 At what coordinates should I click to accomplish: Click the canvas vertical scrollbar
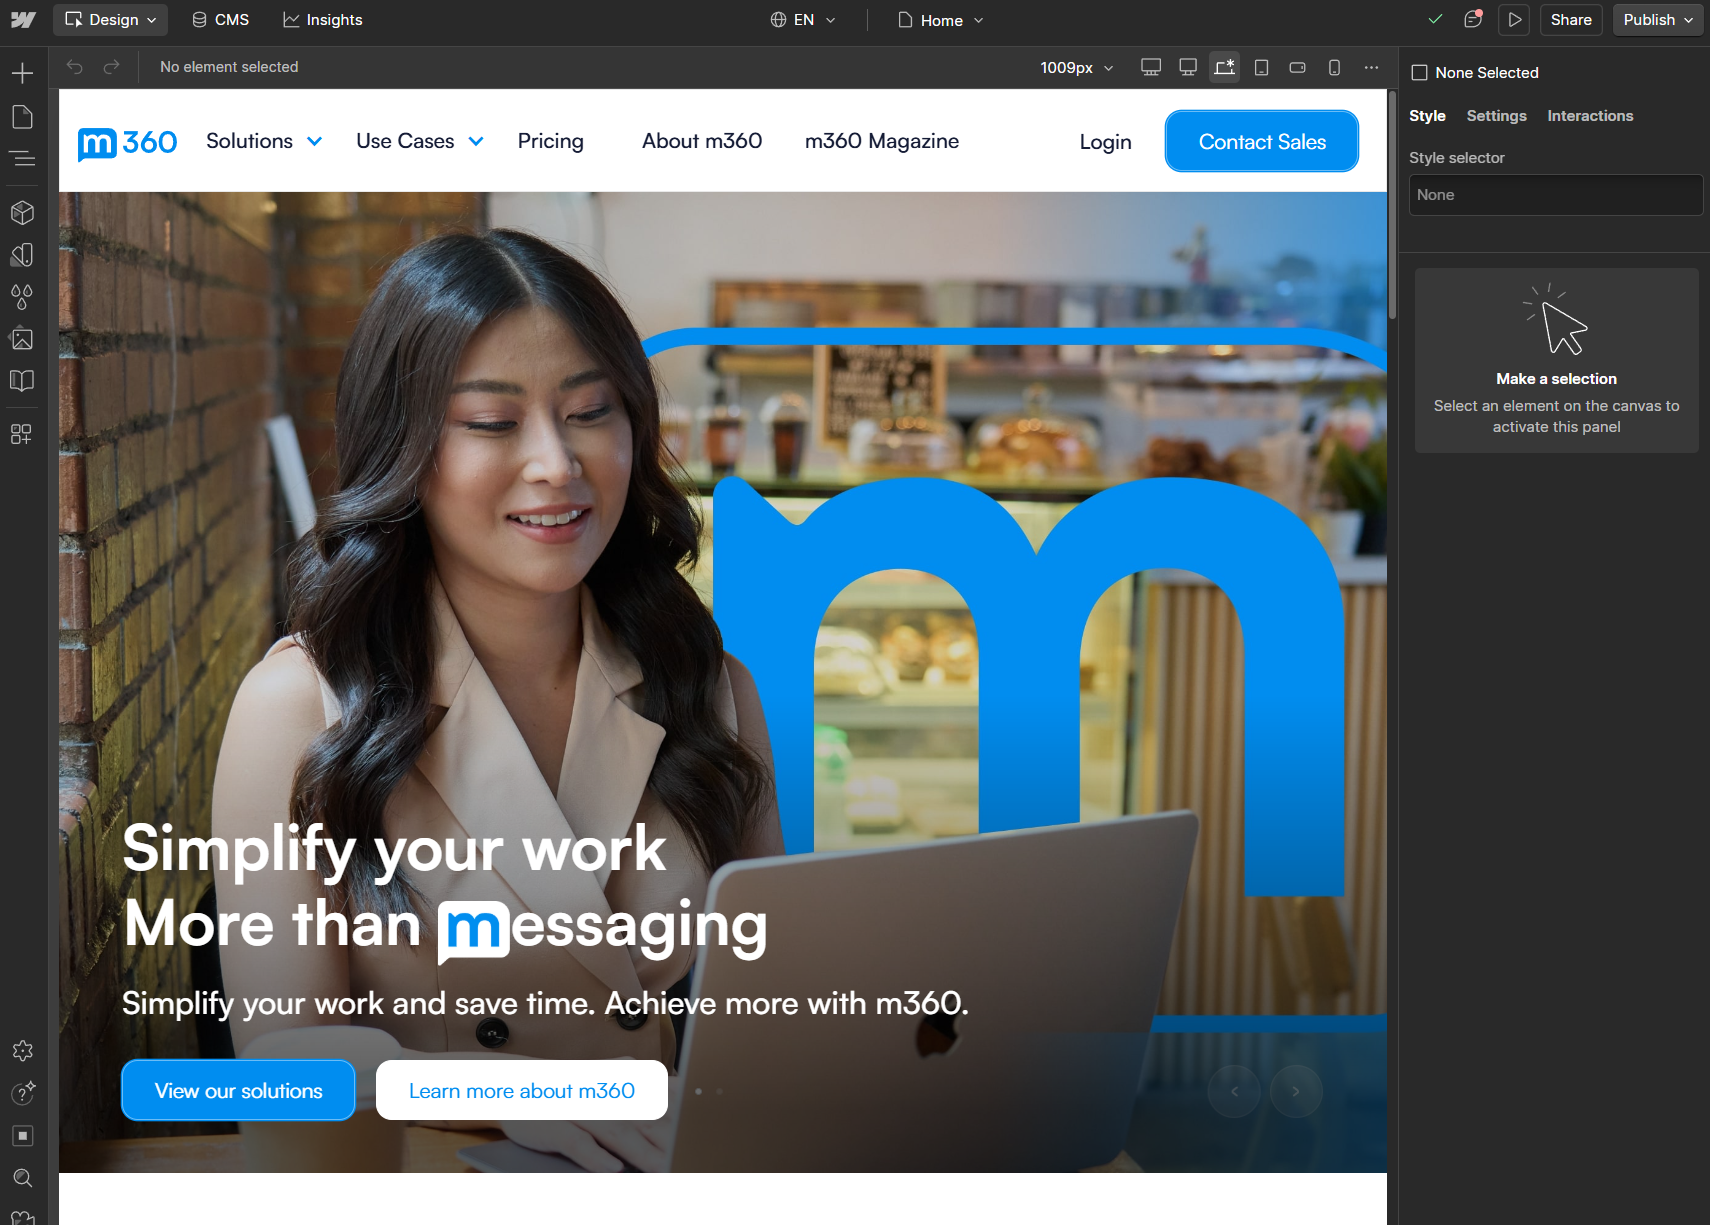[1392, 205]
